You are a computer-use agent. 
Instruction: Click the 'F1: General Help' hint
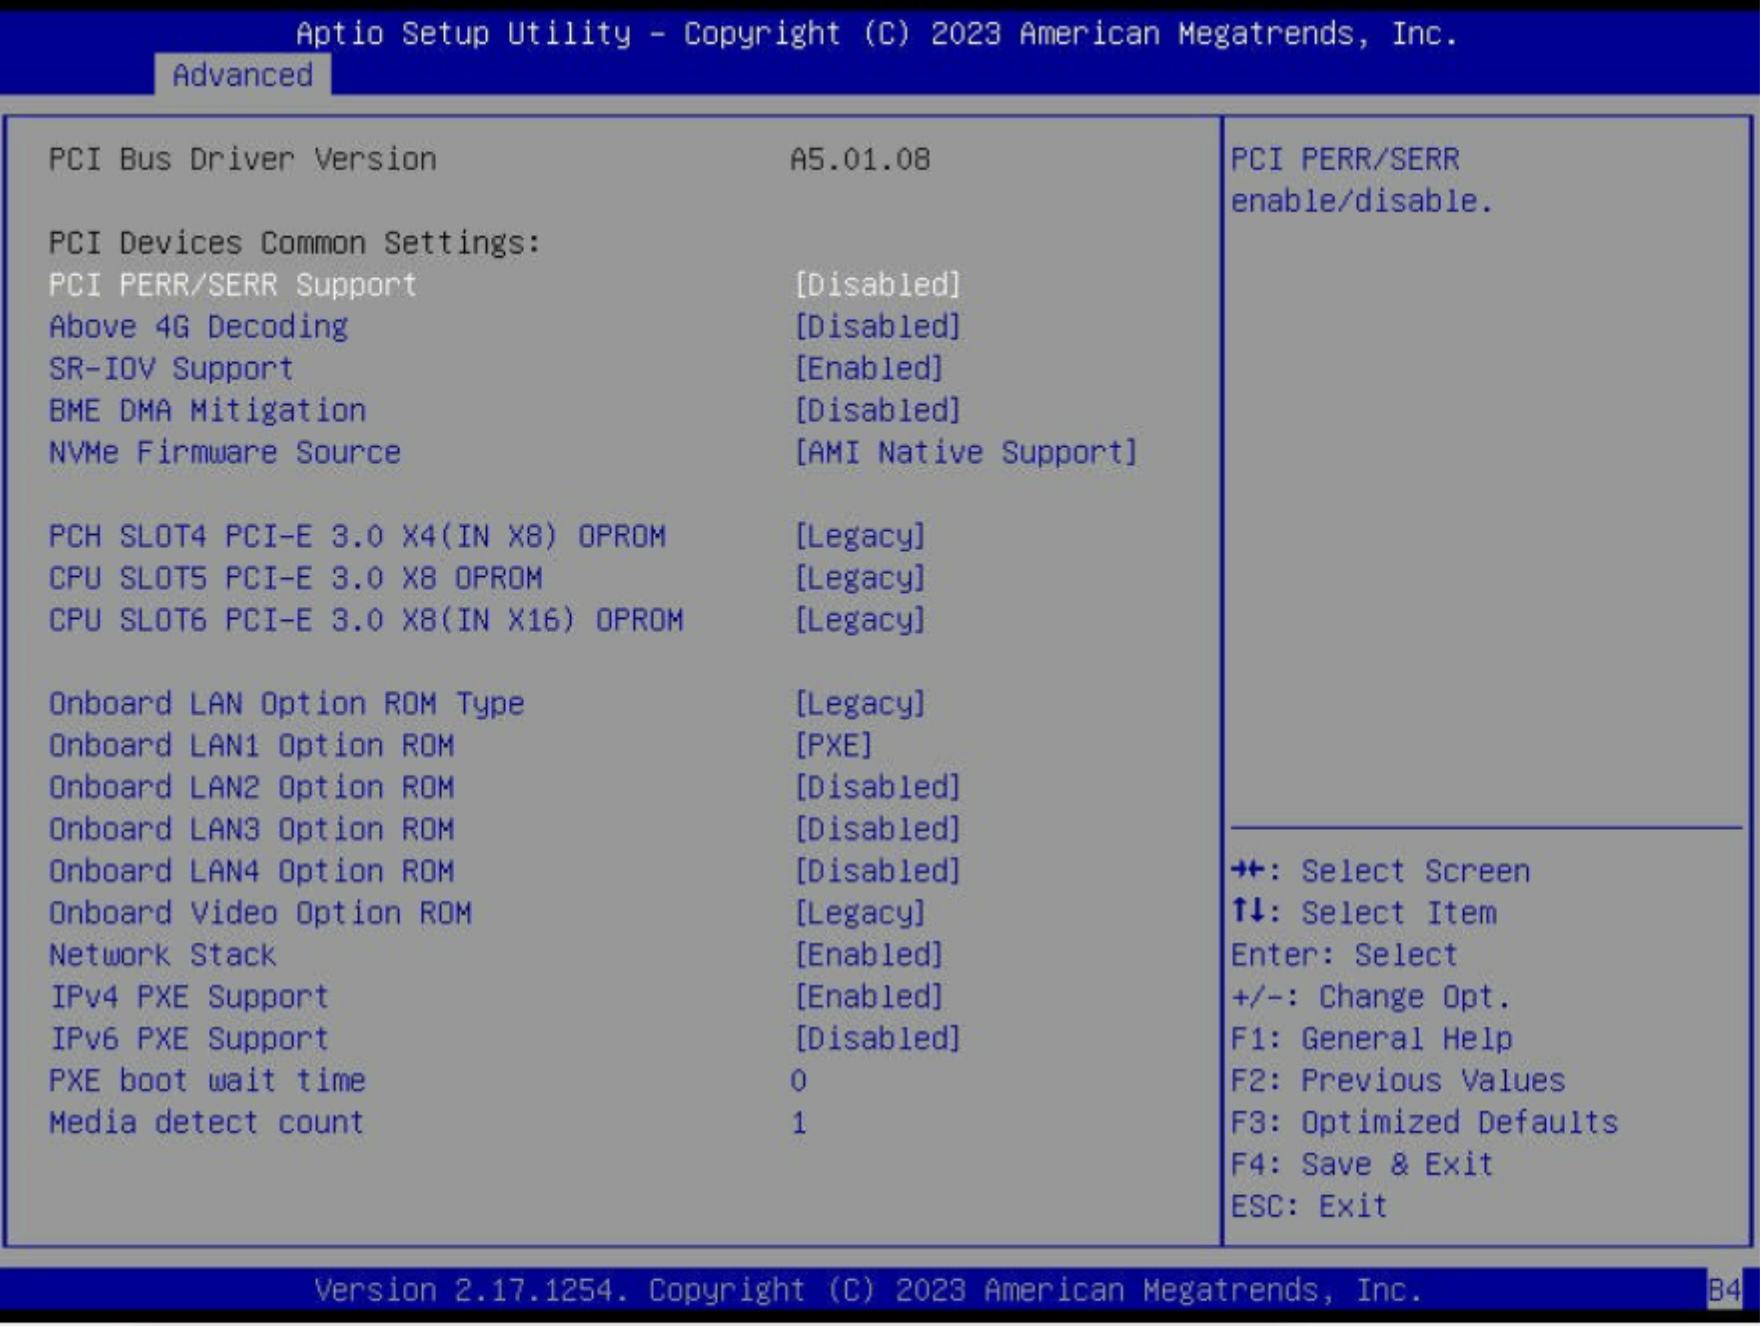1371,1040
